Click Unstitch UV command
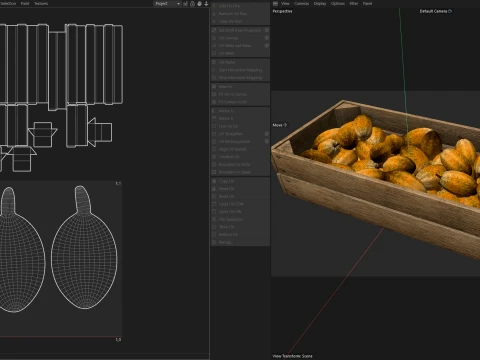The image size is (480, 360). [240, 157]
